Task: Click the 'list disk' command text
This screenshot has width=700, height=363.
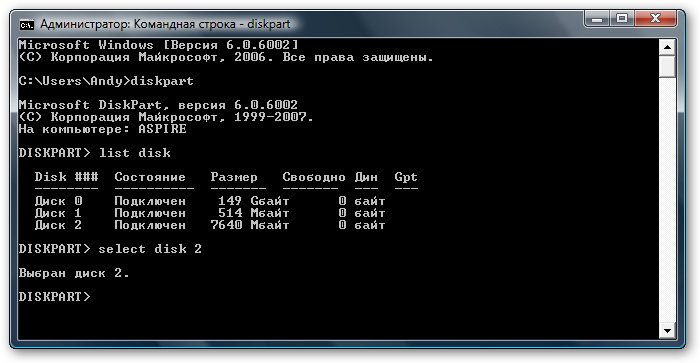Action: coord(134,153)
